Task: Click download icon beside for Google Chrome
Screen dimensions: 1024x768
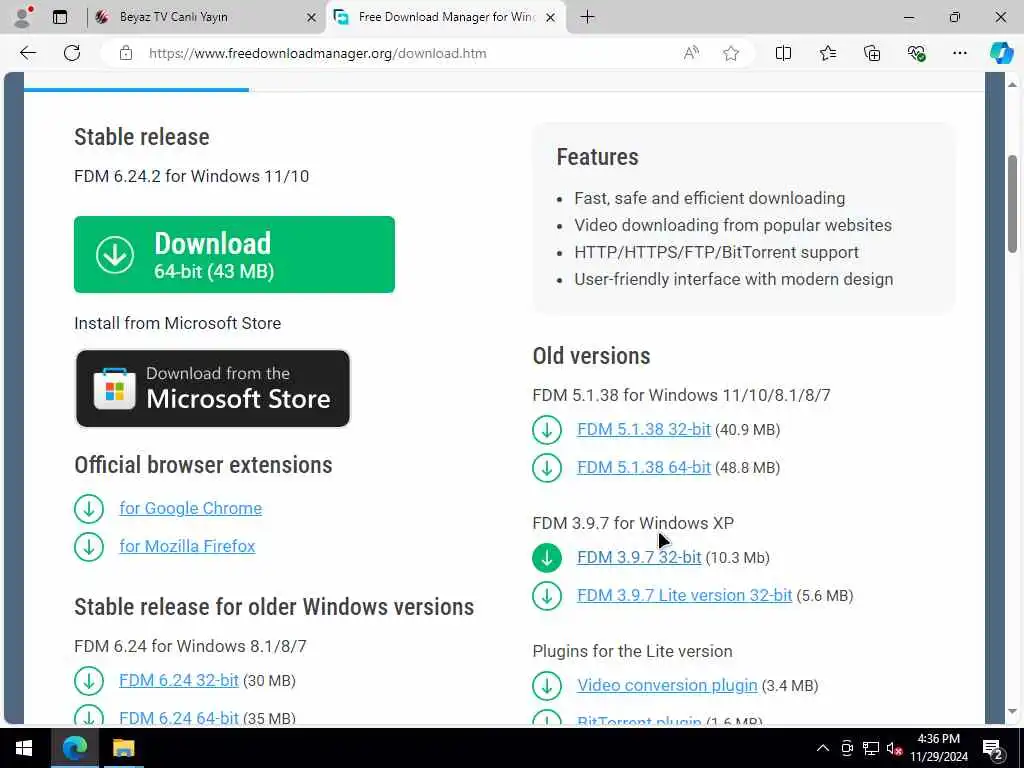Action: pos(89,509)
